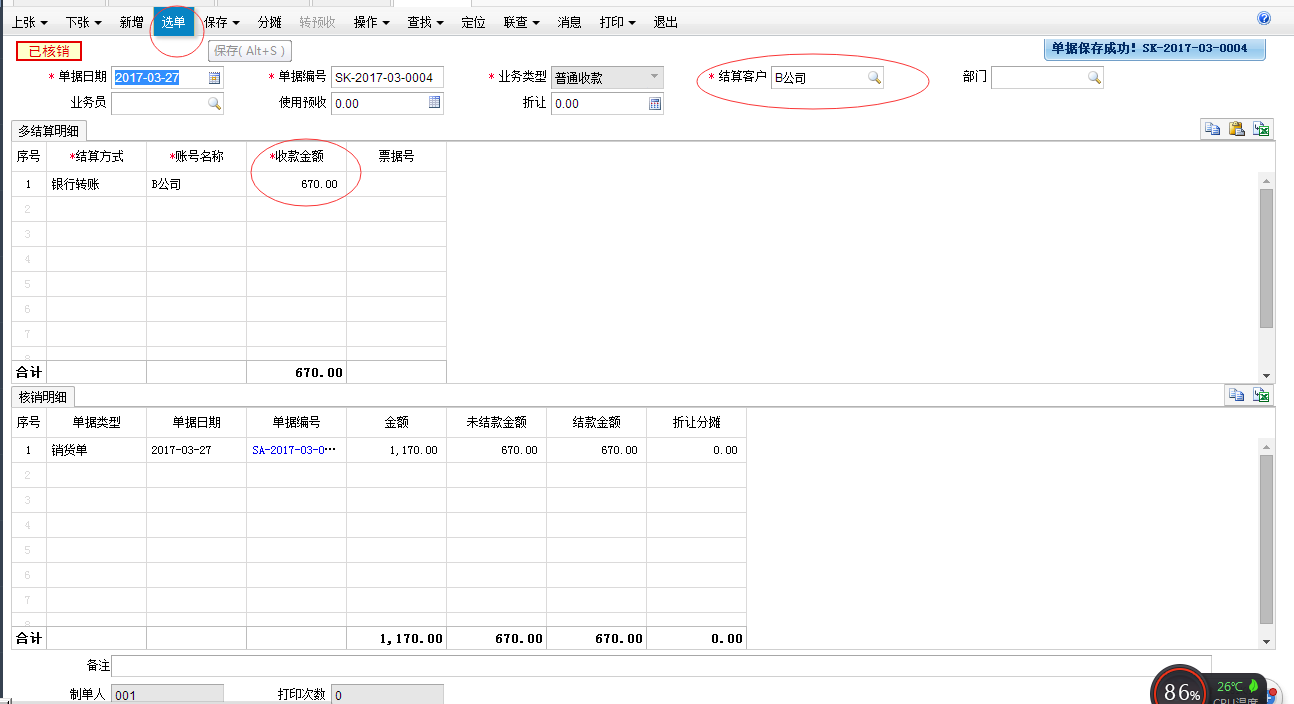The width and height of the screenshot is (1294, 704).
Task: Open the calculator icon in 折让 field
Action: click(655, 103)
